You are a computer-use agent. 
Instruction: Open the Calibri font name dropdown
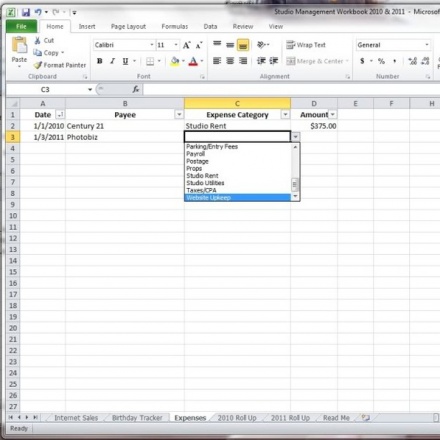pyautogui.click(x=152, y=45)
